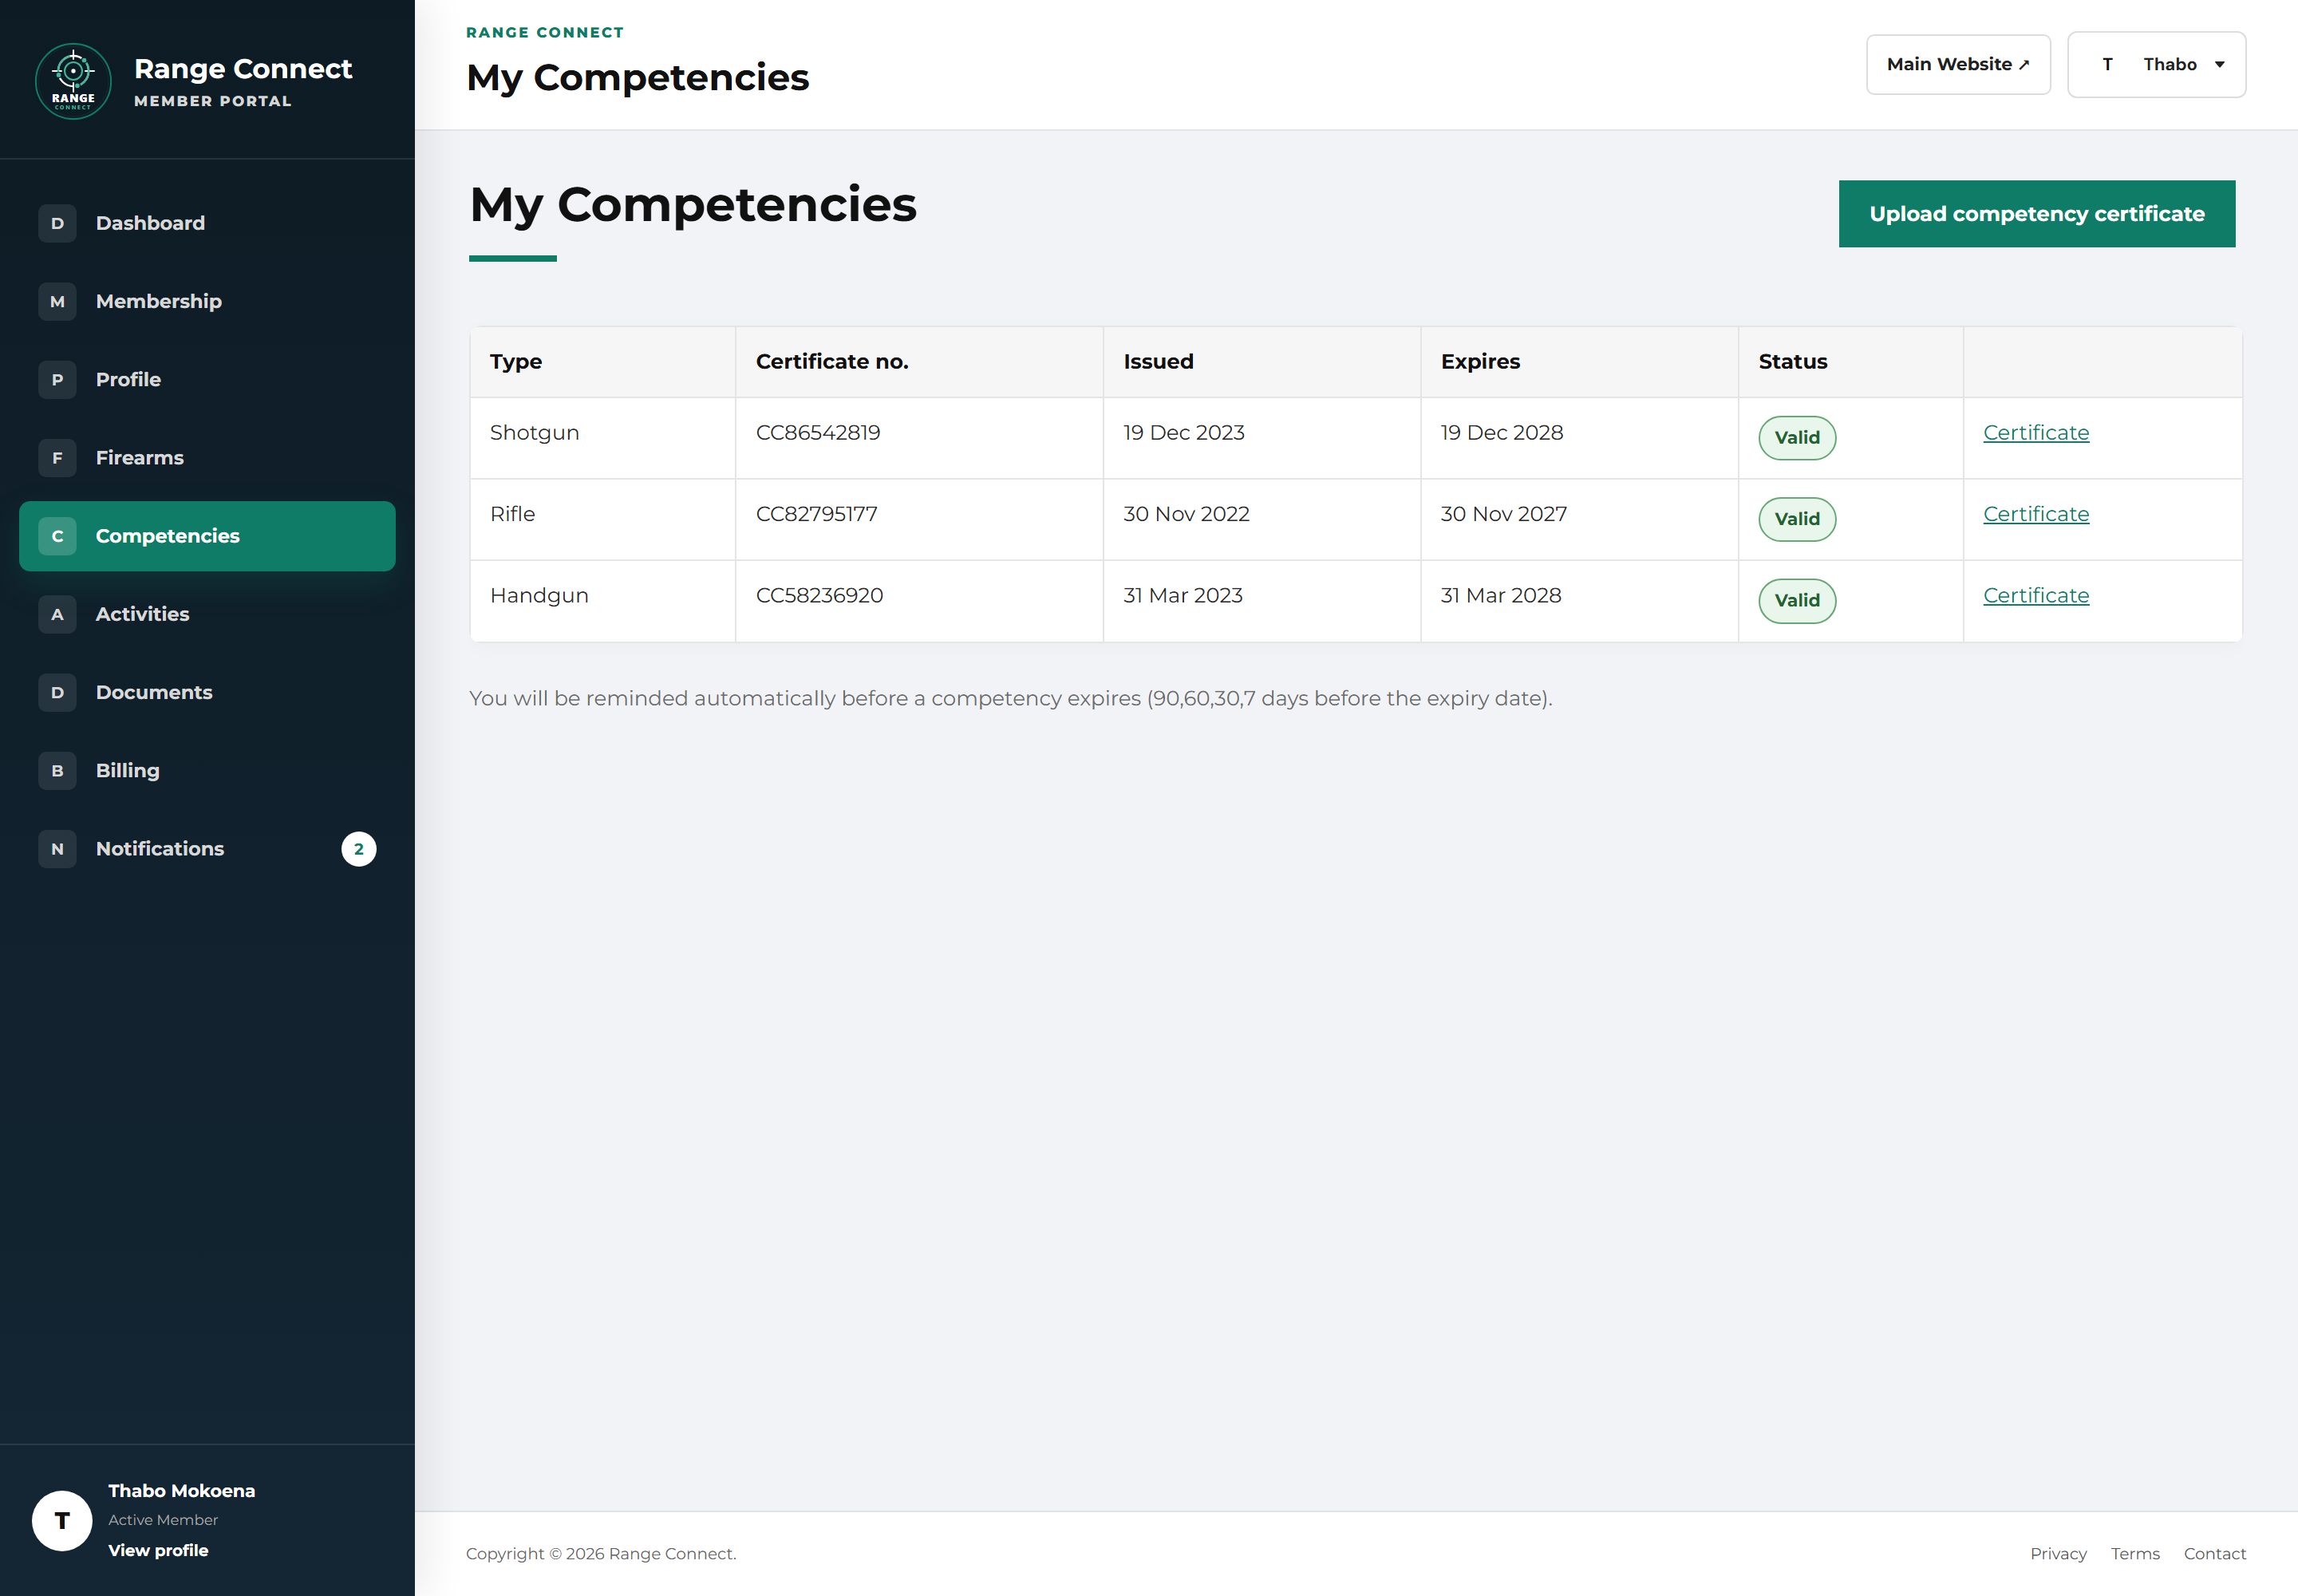The image size is (2298, 1596).
Task: Click the 'T' avatar in top user menu
Action: 2107,64
